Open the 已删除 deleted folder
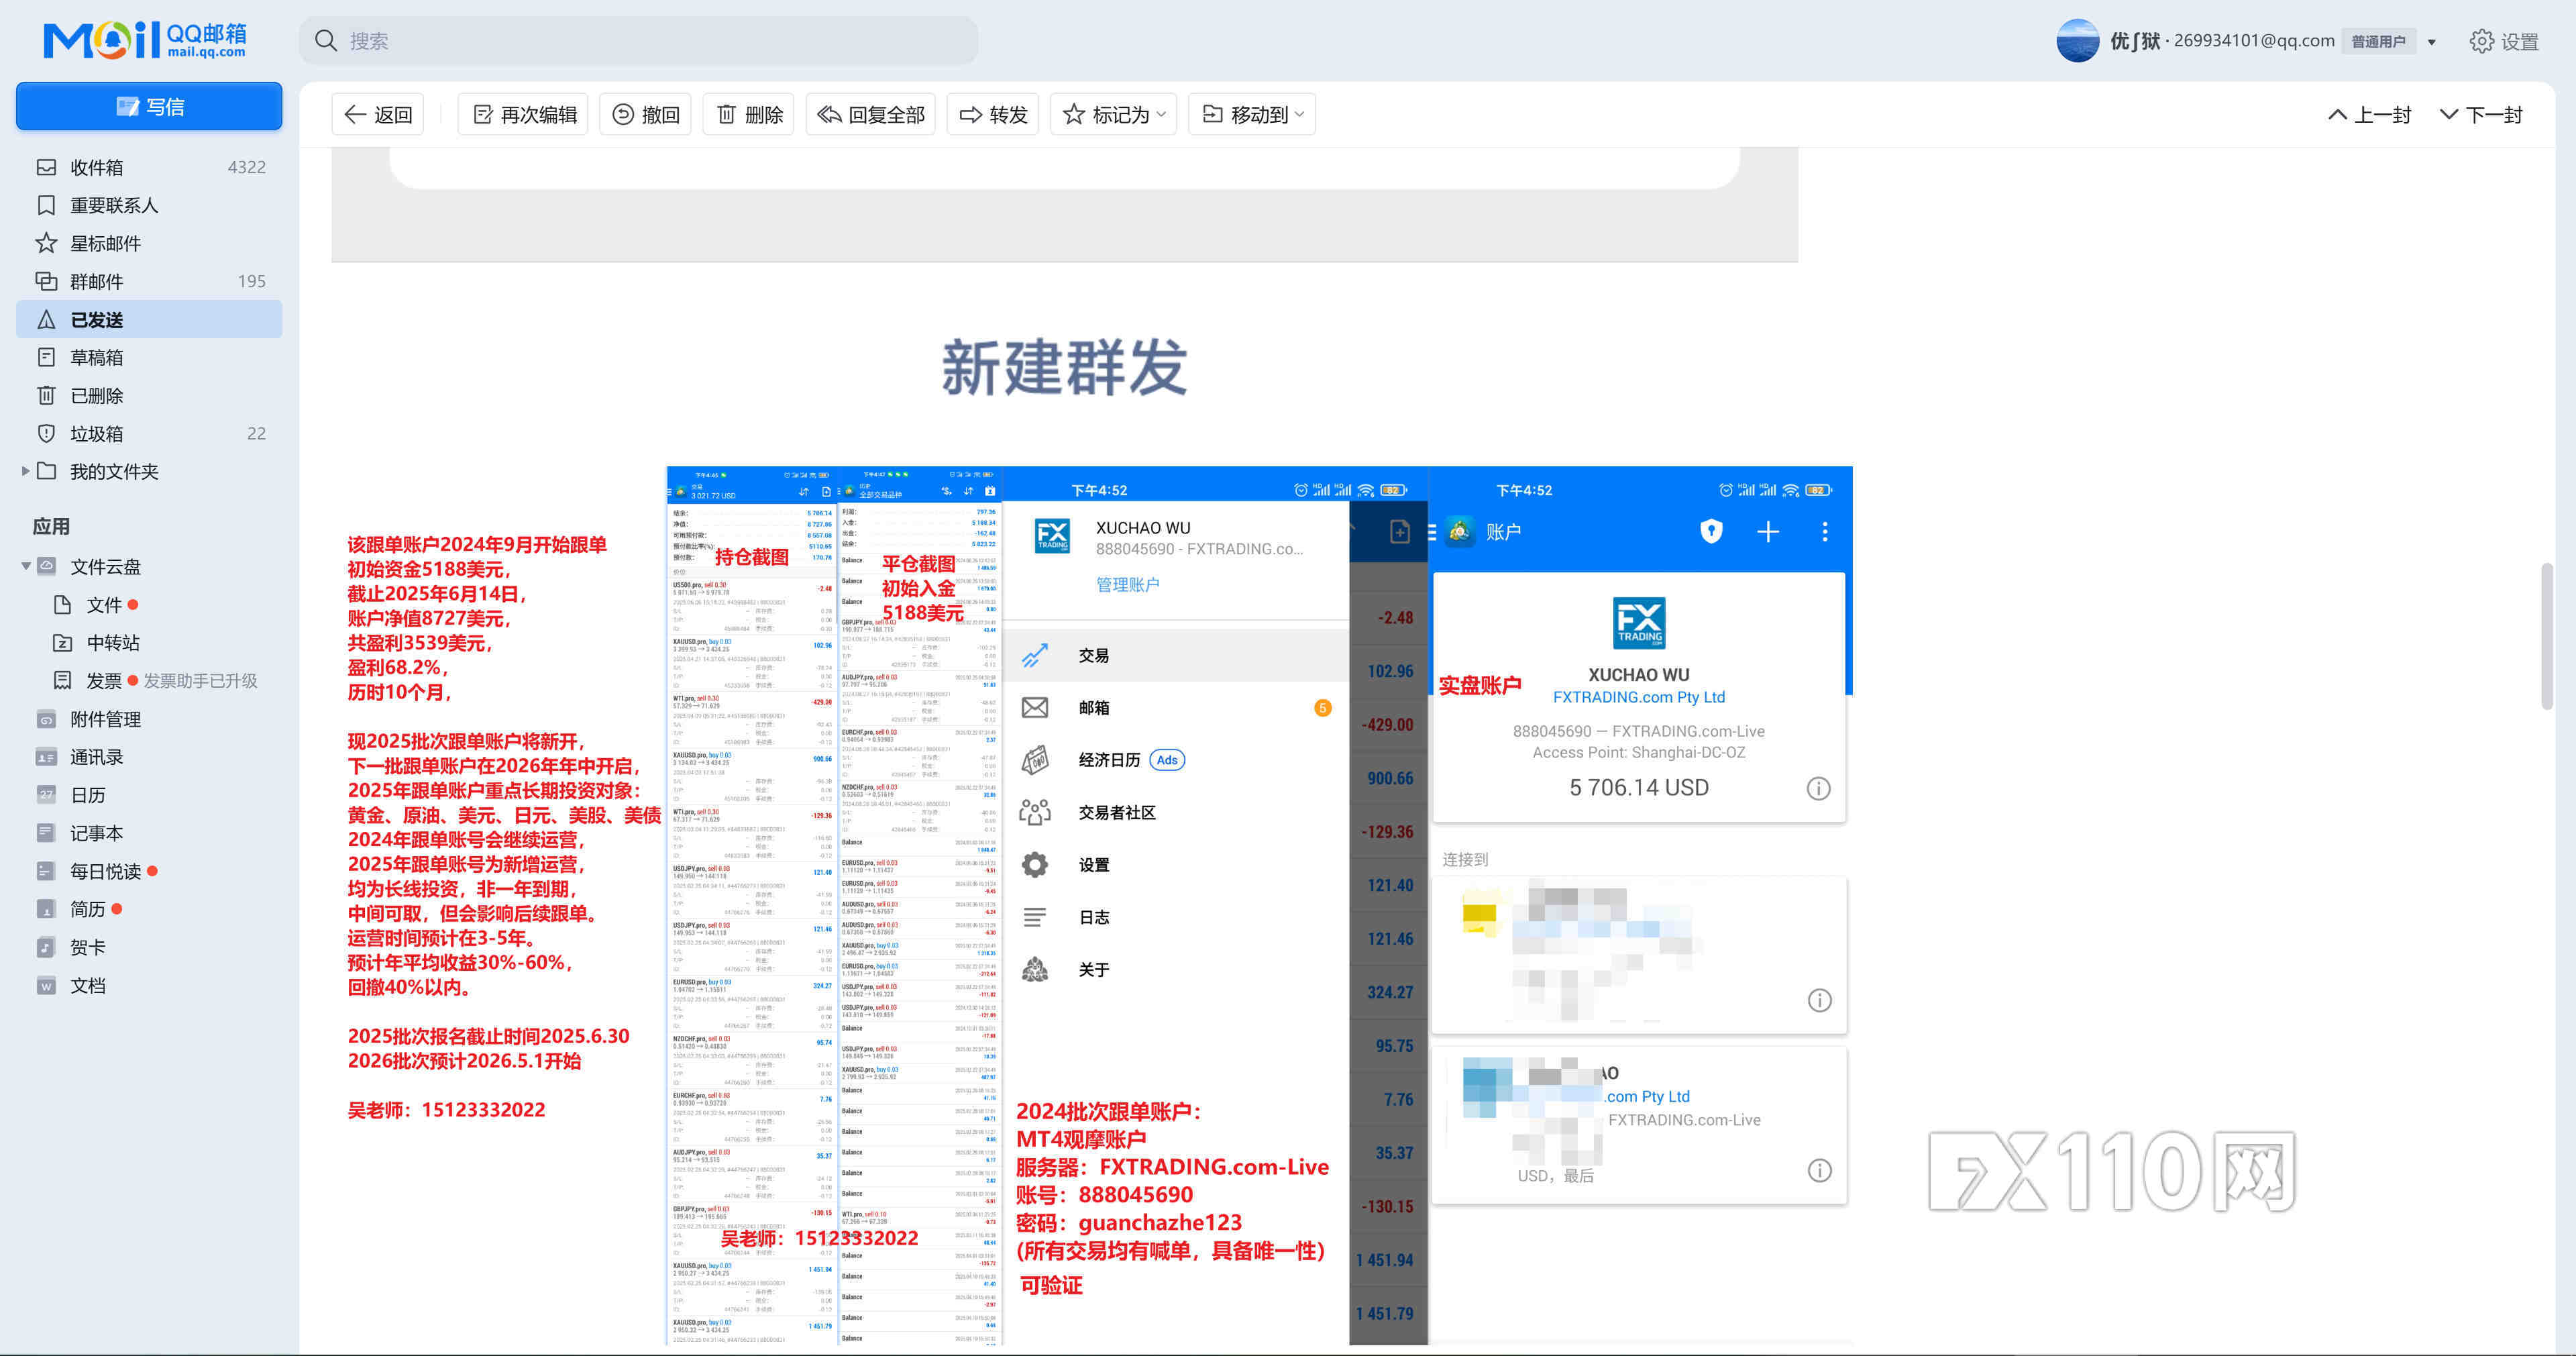Viewport: 2576px width, 1356px height. [x=149, y=395]
